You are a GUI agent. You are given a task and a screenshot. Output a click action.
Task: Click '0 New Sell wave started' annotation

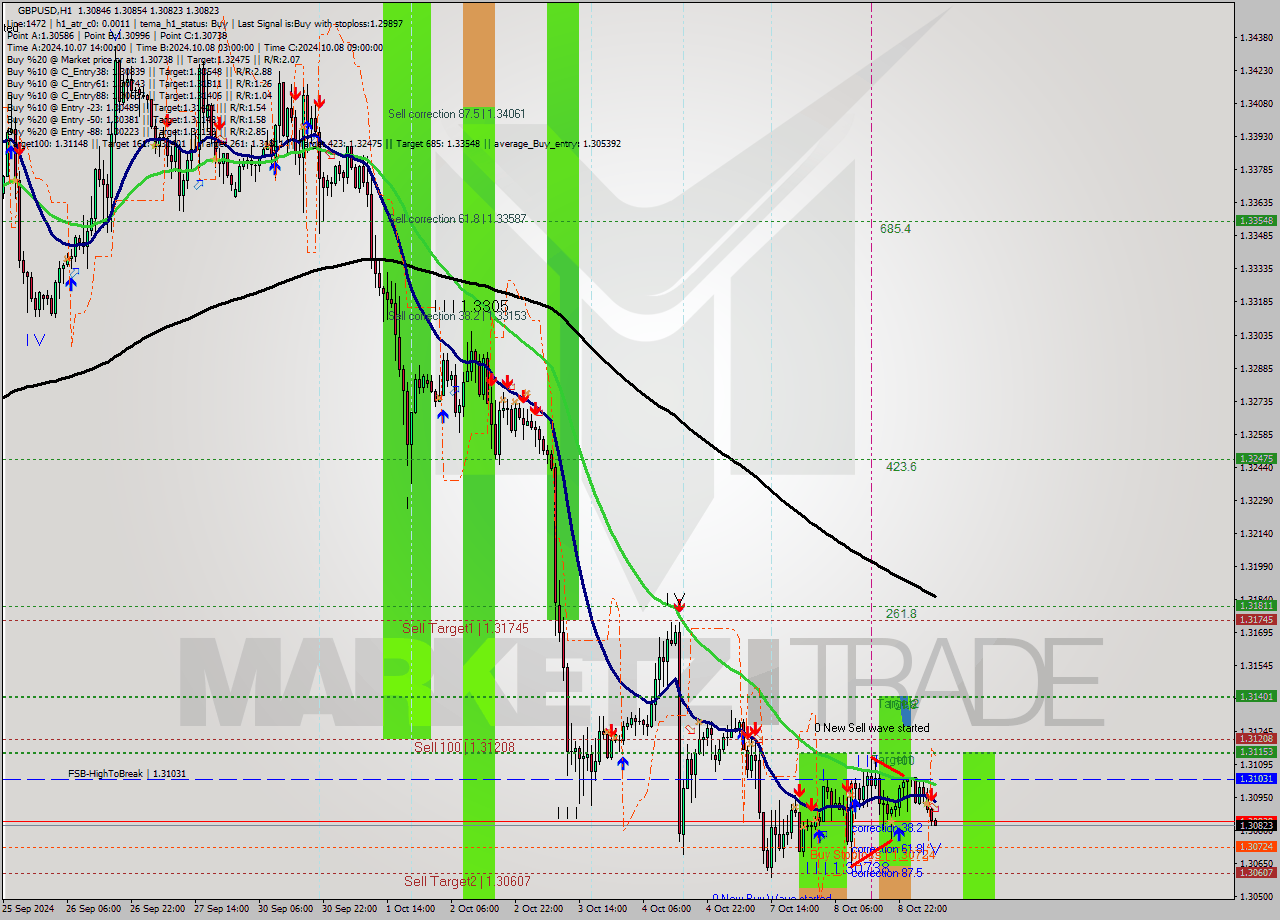point(871,728)
